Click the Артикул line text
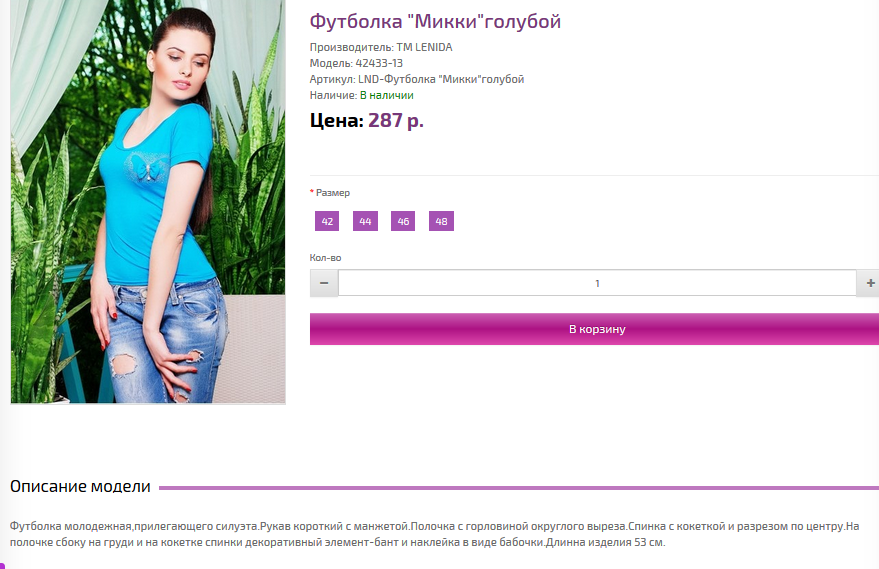Screen dimensions: 879x569 point(417,79)
